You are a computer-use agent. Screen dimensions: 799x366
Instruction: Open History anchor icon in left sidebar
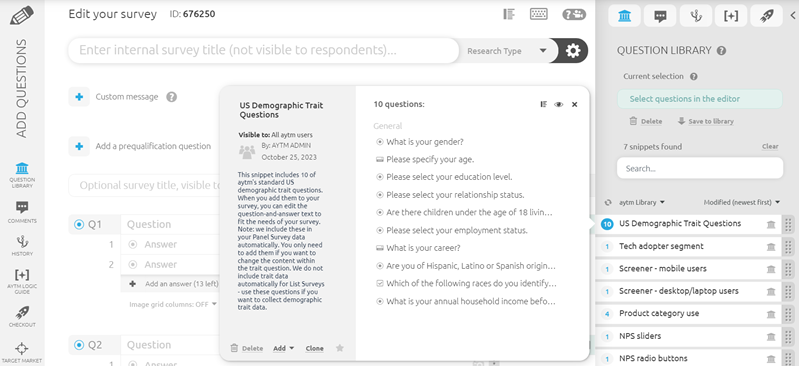pyautogui.click(x=22, y=245)
